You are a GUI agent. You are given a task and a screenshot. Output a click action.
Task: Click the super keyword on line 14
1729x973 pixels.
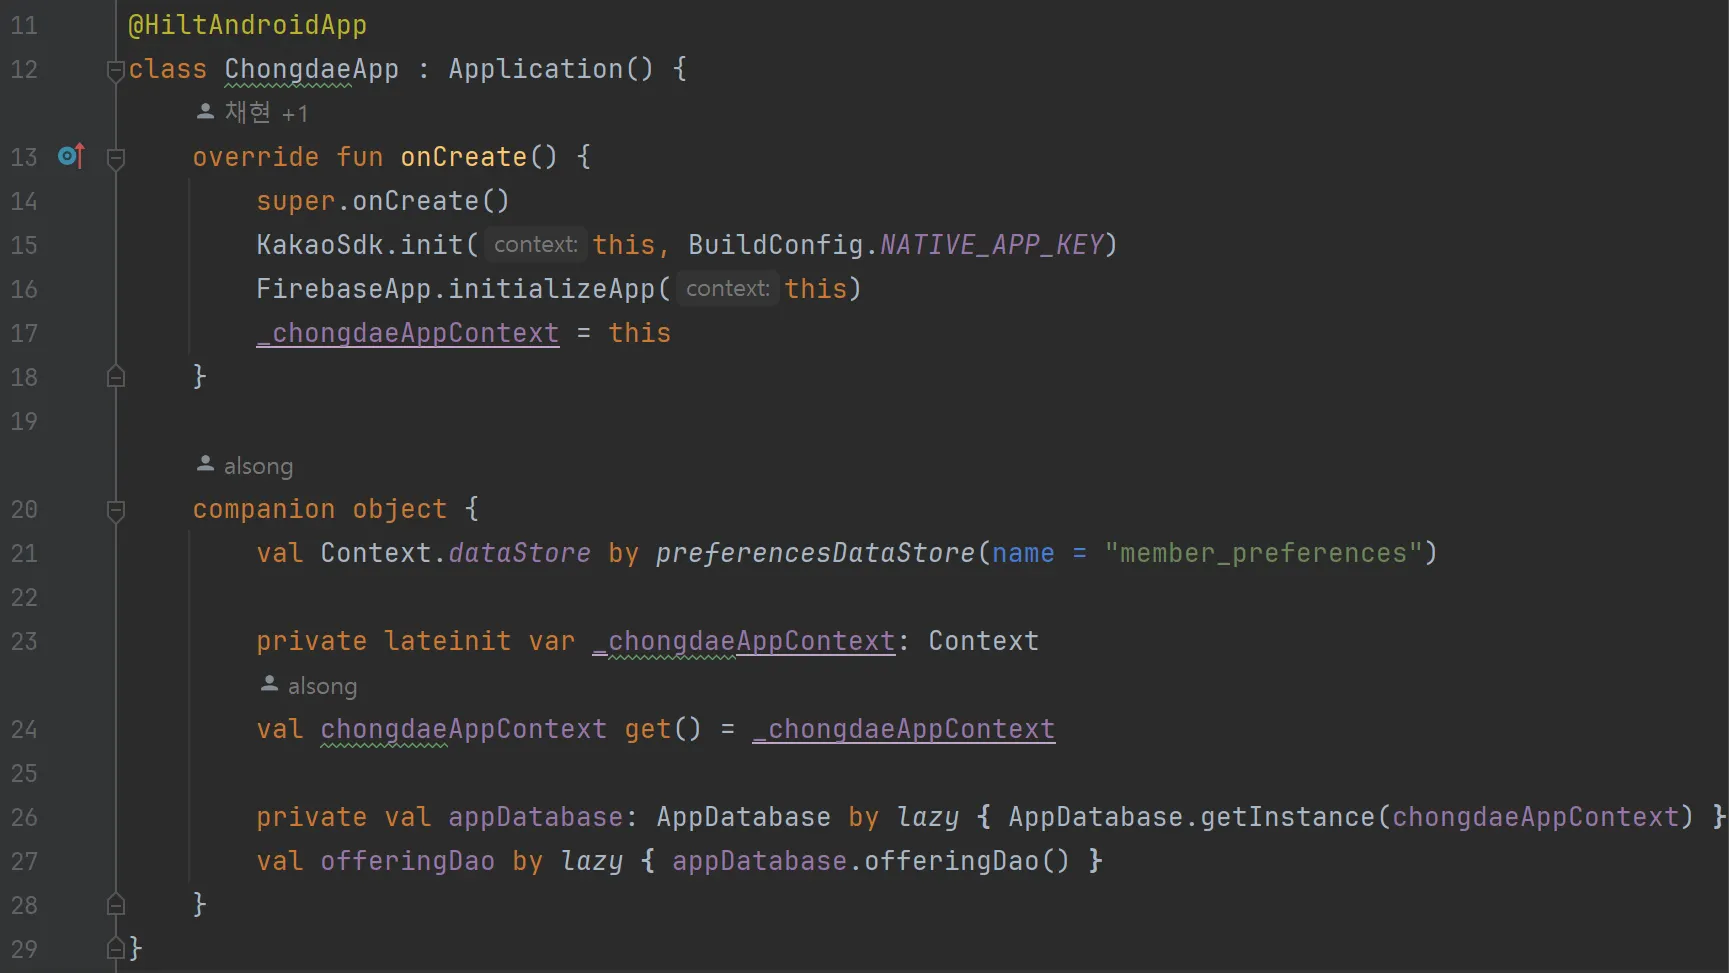tap(296, 201)
